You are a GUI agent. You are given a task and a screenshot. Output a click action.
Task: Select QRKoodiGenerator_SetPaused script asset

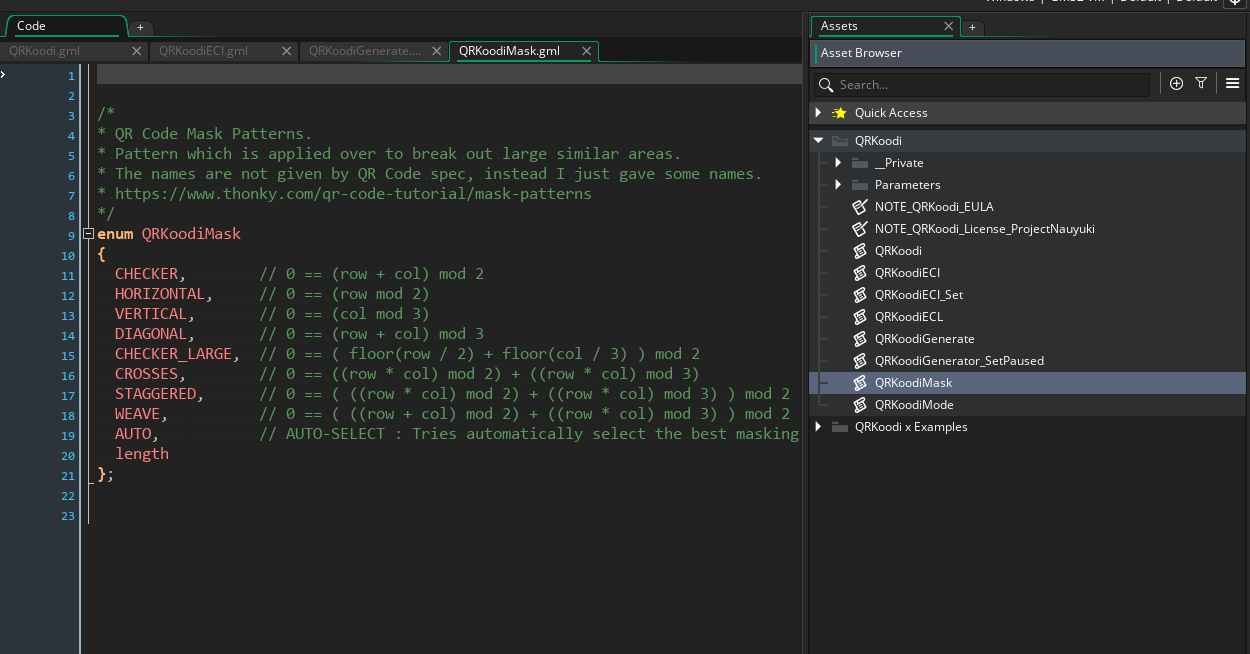click(959, 361)
